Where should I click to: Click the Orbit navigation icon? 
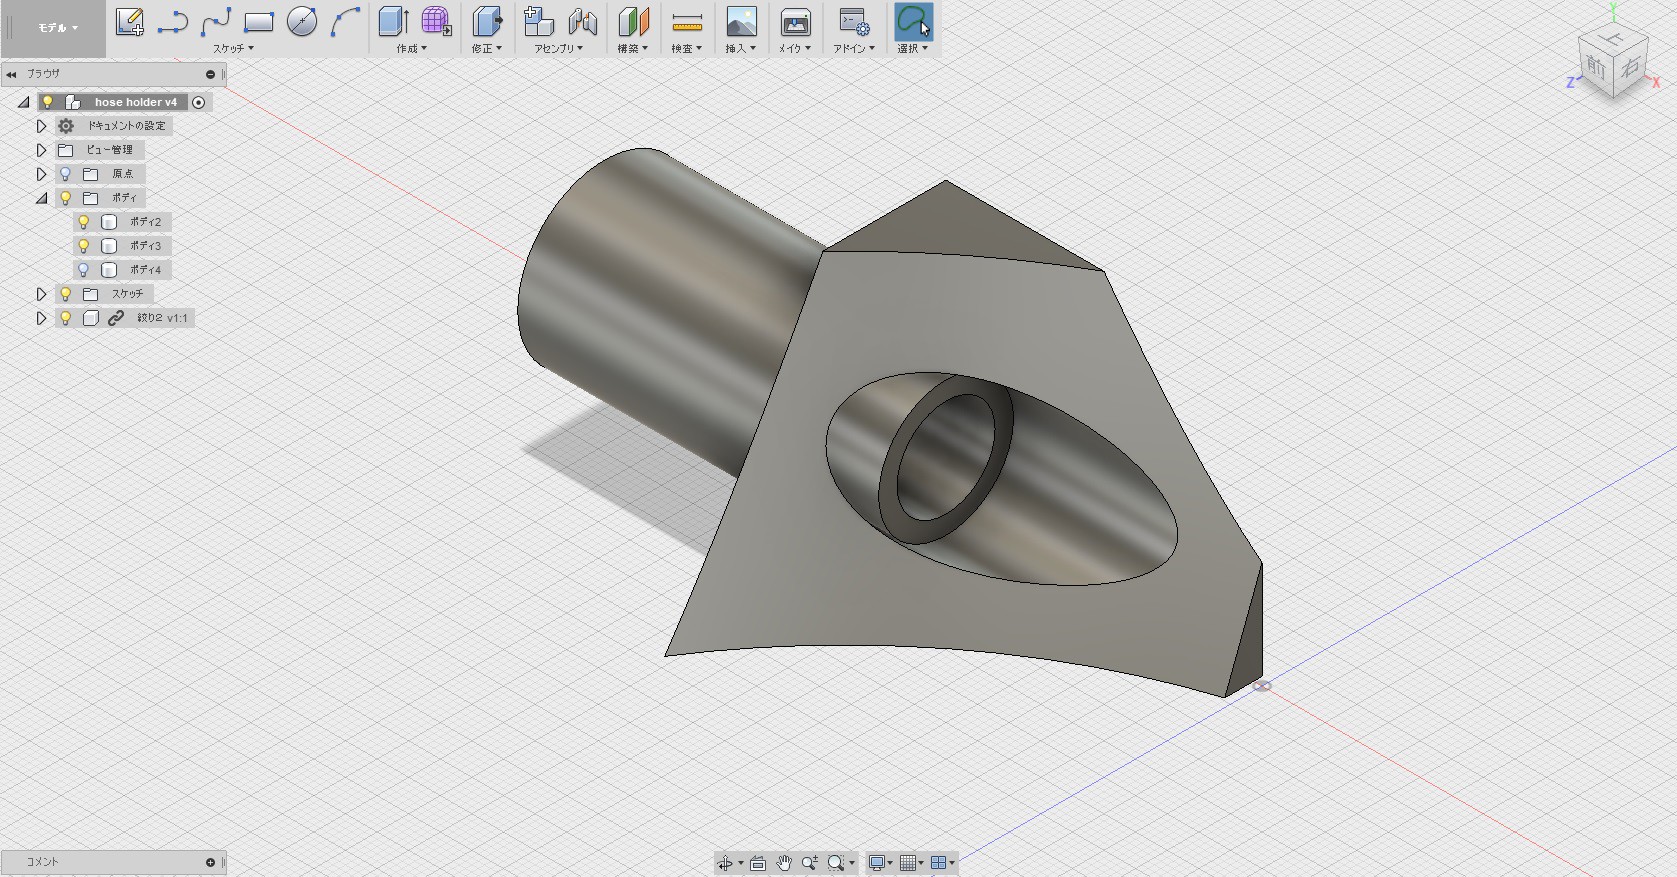pyautogui.click(x=725, y=862)
